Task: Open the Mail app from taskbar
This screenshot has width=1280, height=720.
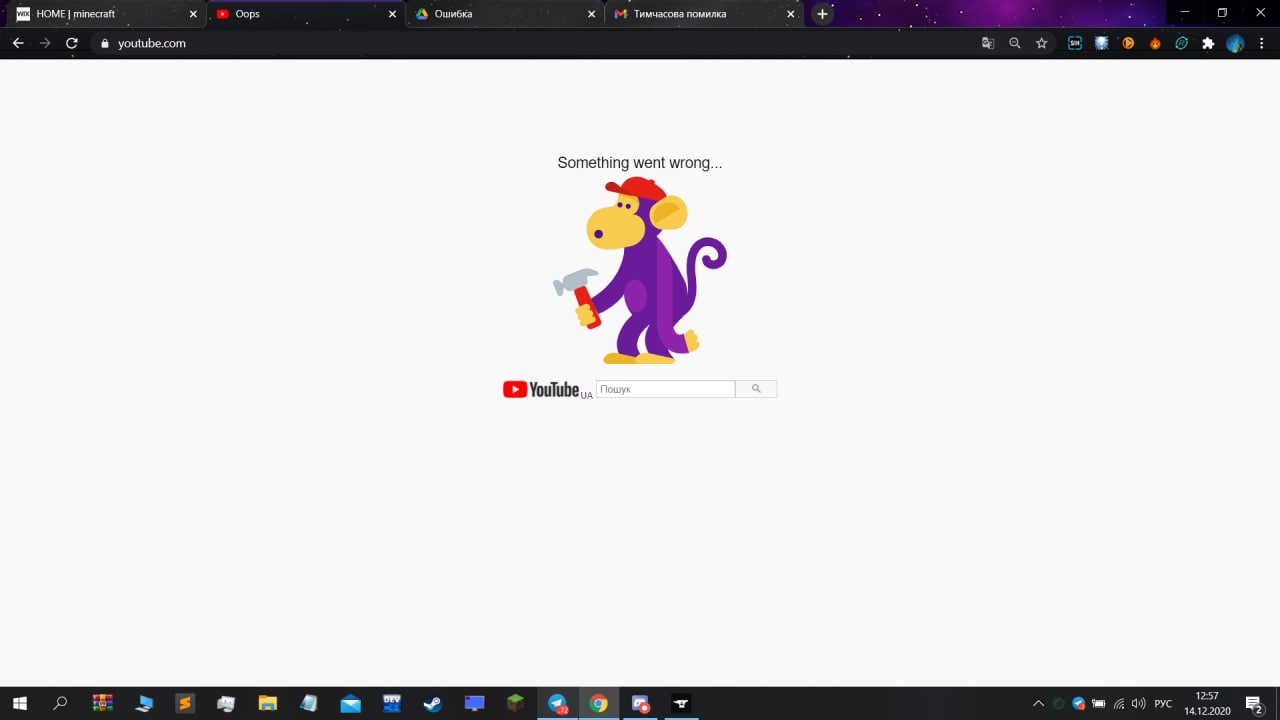Action: [x=350, y=704]
